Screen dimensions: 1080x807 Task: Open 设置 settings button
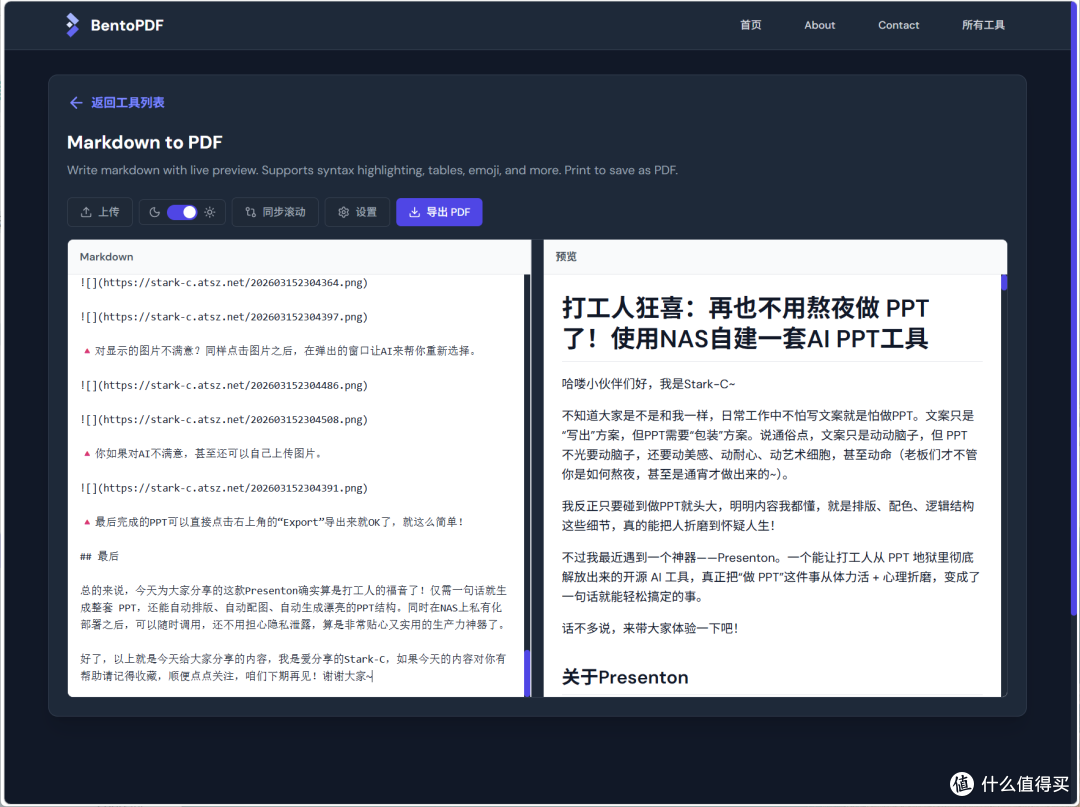click(357, 212)
